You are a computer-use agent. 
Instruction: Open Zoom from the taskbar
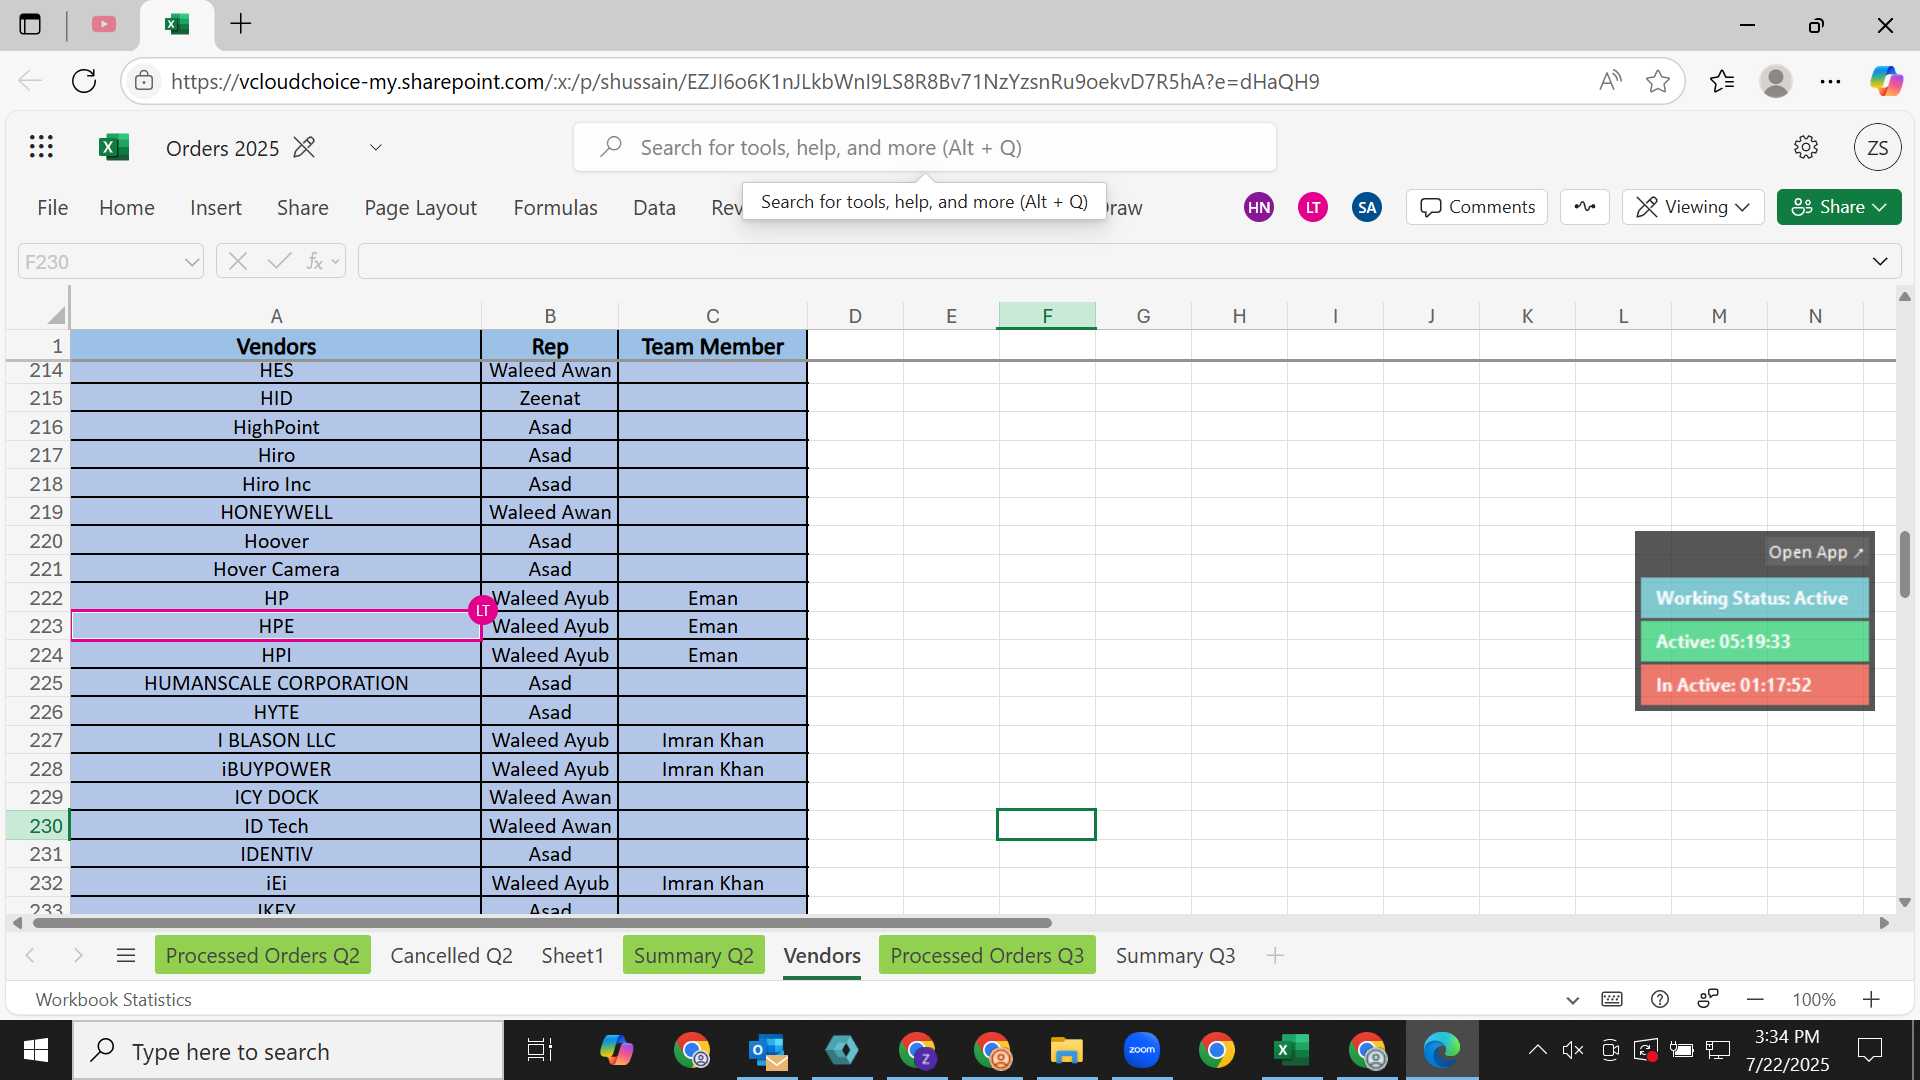point(1141,1050)
